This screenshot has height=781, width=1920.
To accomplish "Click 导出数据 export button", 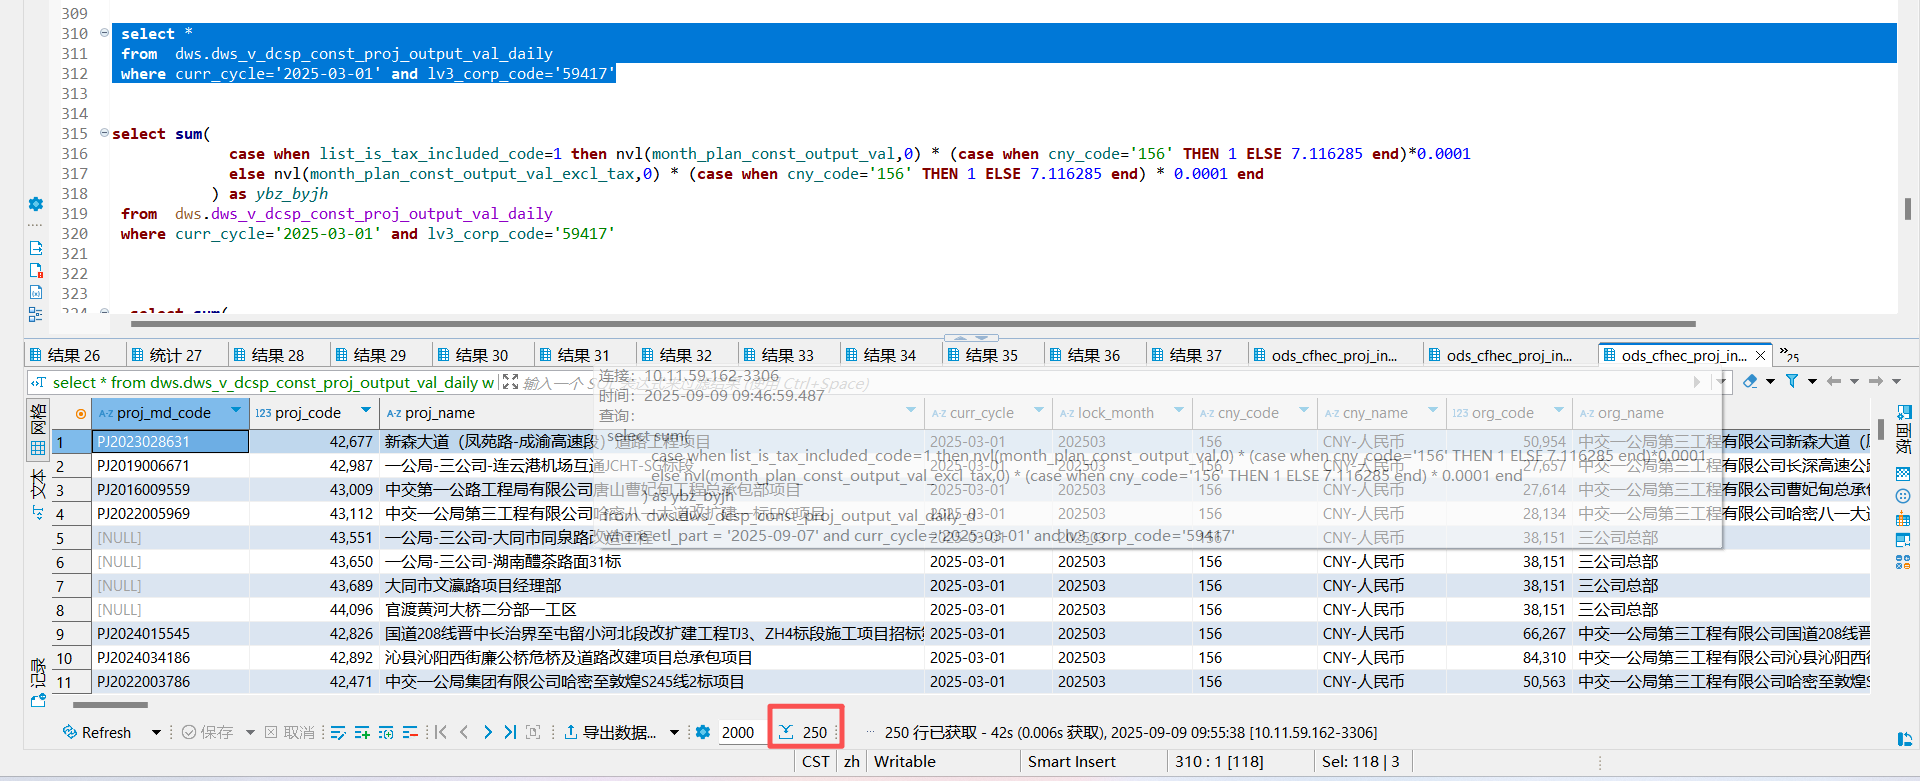I will point(610,732).
